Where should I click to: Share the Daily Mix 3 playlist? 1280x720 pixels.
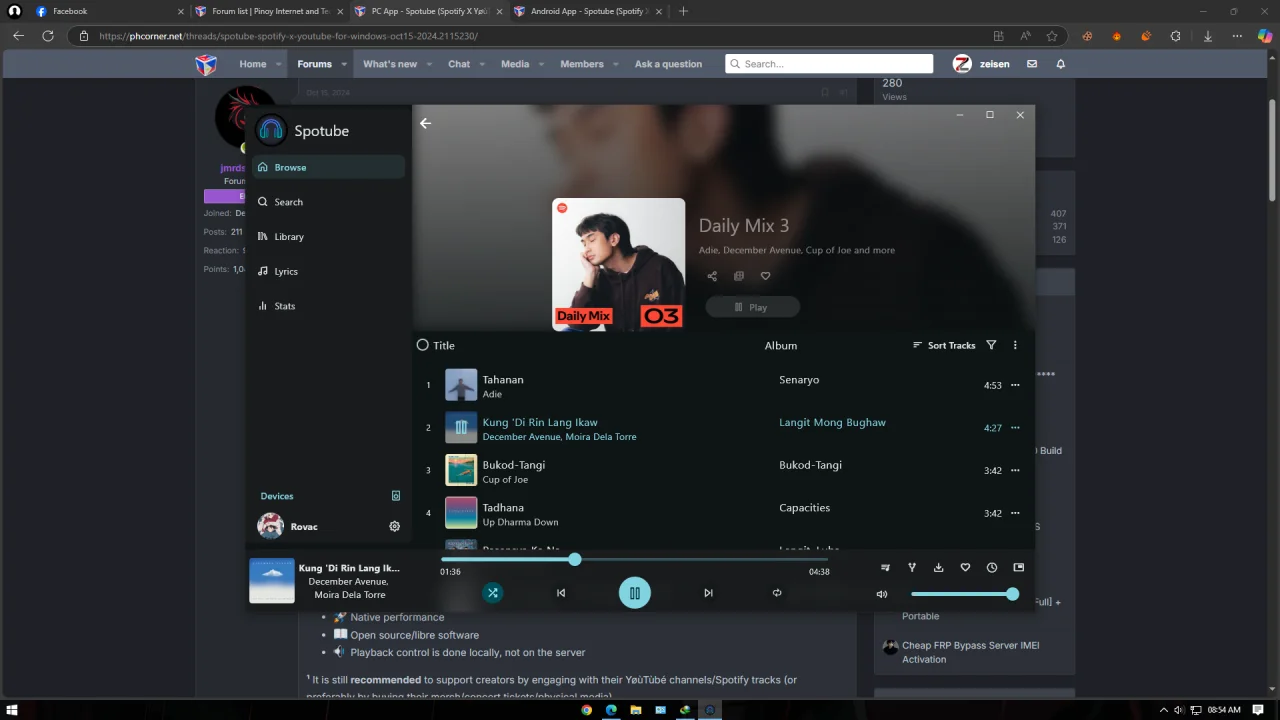[x=712, y=276]
